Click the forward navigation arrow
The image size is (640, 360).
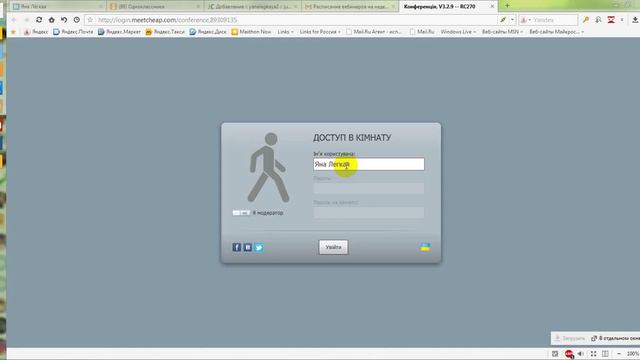(x=27, y=20)
